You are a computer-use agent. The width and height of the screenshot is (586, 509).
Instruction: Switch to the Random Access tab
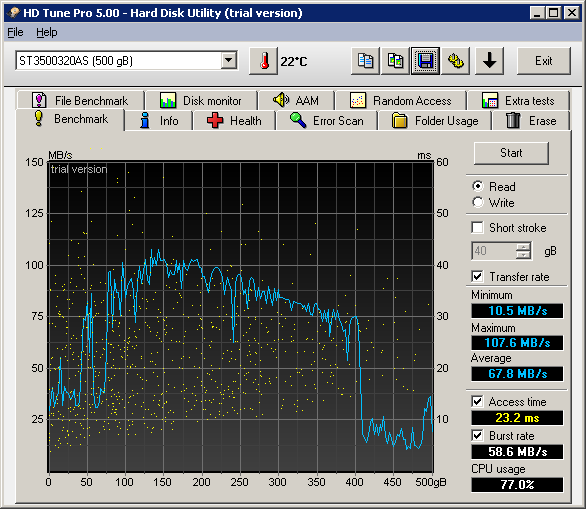[401, 101]
